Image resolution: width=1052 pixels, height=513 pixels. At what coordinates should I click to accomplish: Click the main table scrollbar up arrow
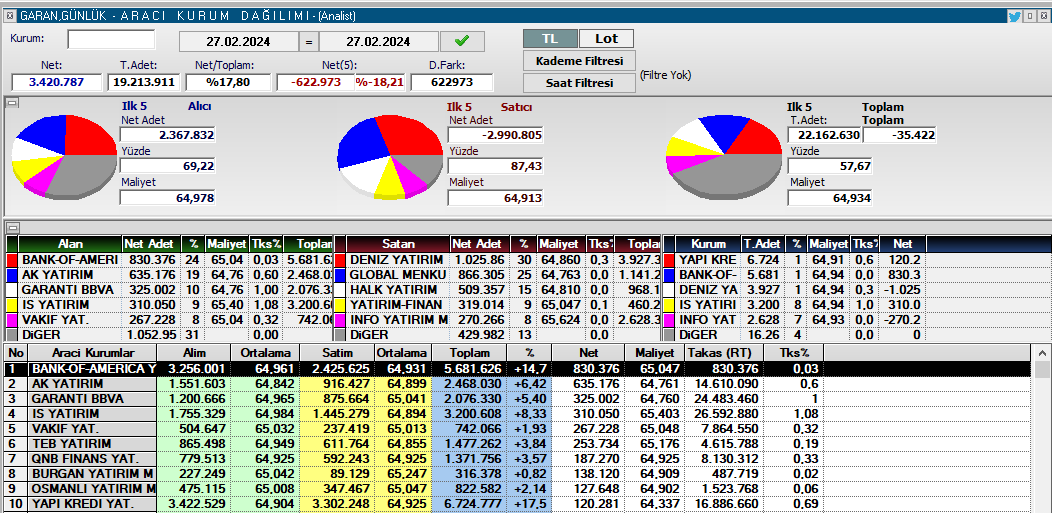tap(1042, 353)
